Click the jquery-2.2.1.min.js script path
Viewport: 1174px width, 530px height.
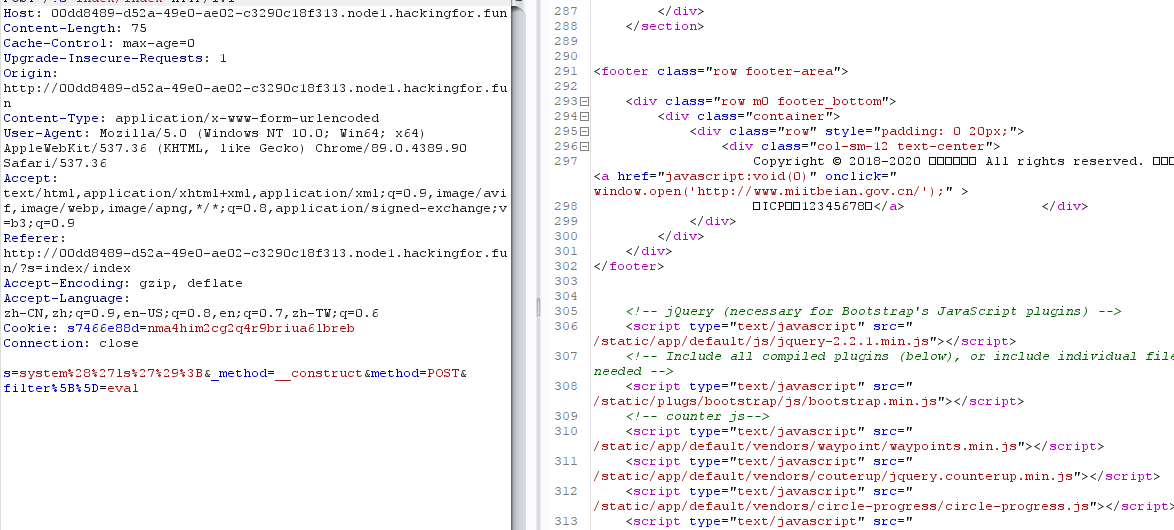click(764, 341)
